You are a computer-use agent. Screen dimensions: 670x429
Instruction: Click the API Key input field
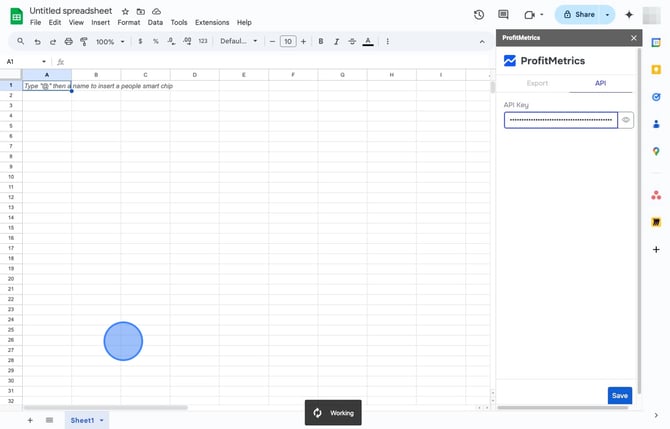561,120
